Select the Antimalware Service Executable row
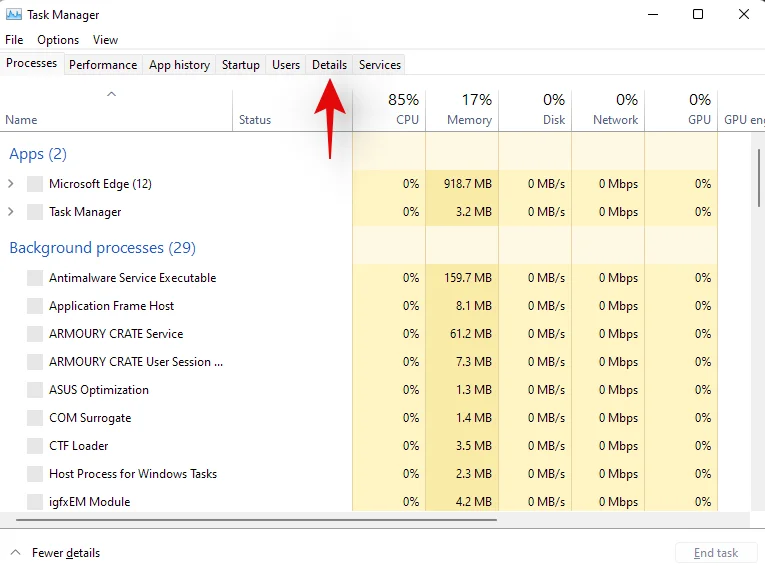765x573 pixels. click(359, 278)
